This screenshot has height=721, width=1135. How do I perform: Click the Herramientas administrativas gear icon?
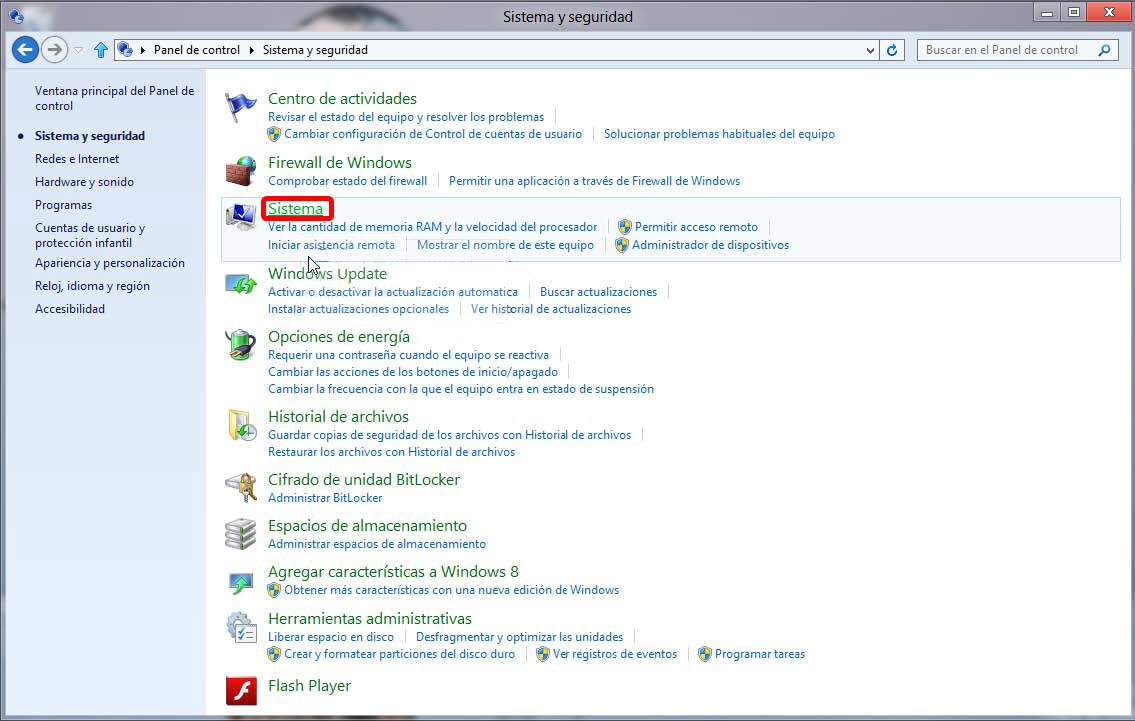pos(241,627)
